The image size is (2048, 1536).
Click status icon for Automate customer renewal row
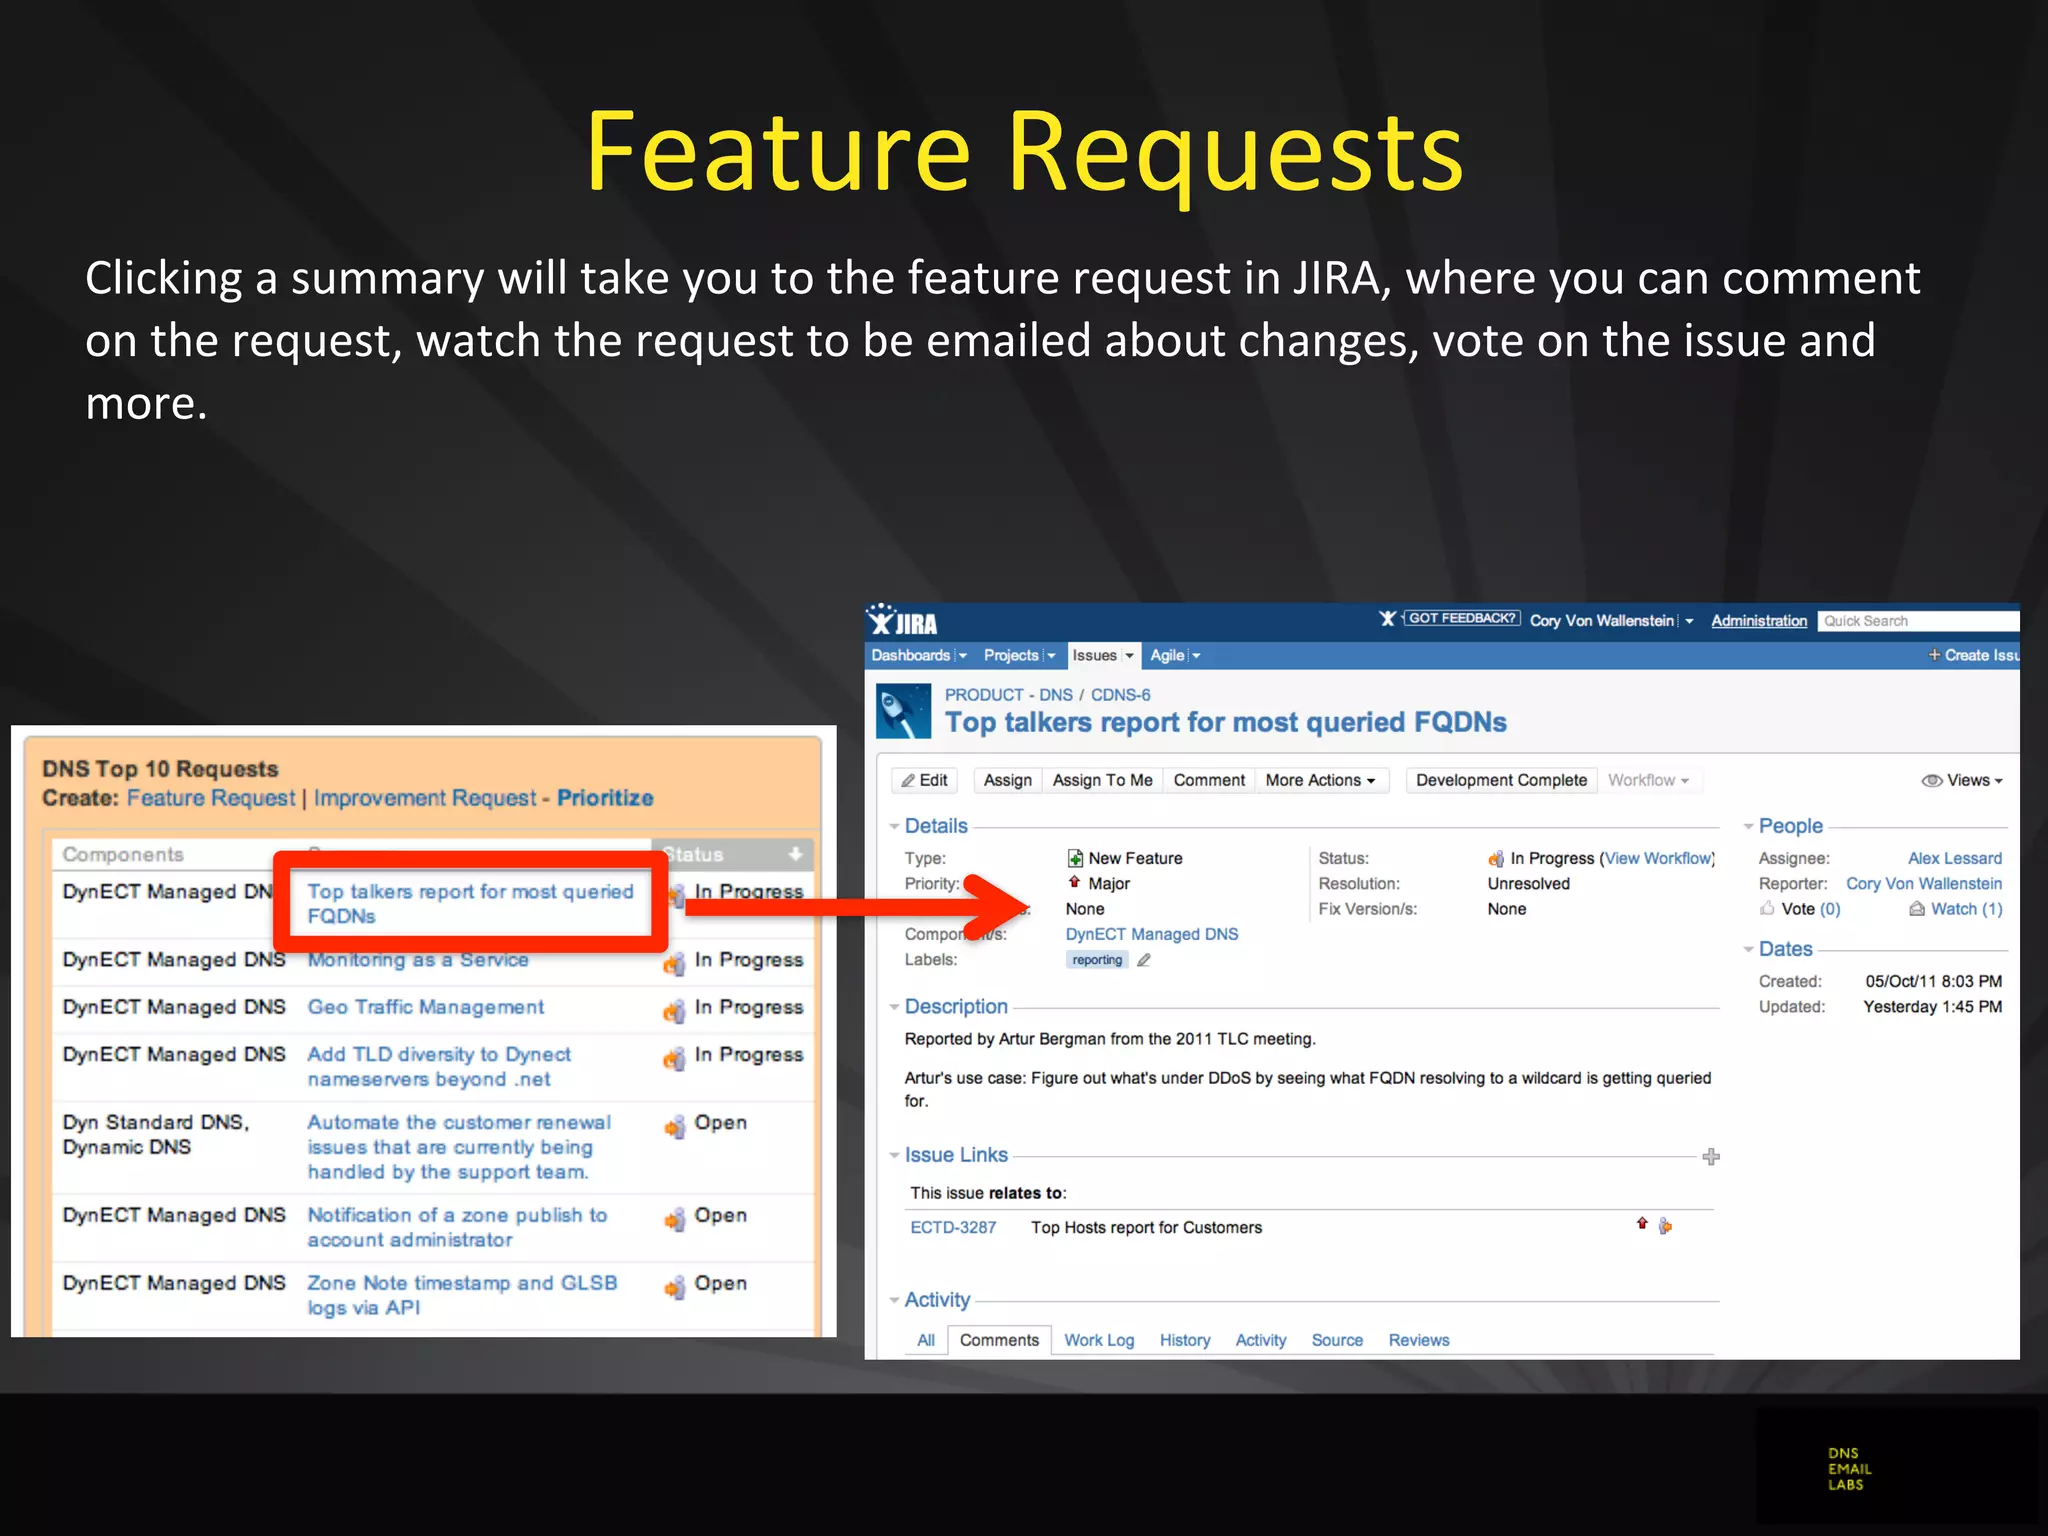(x=674, y=1126)
